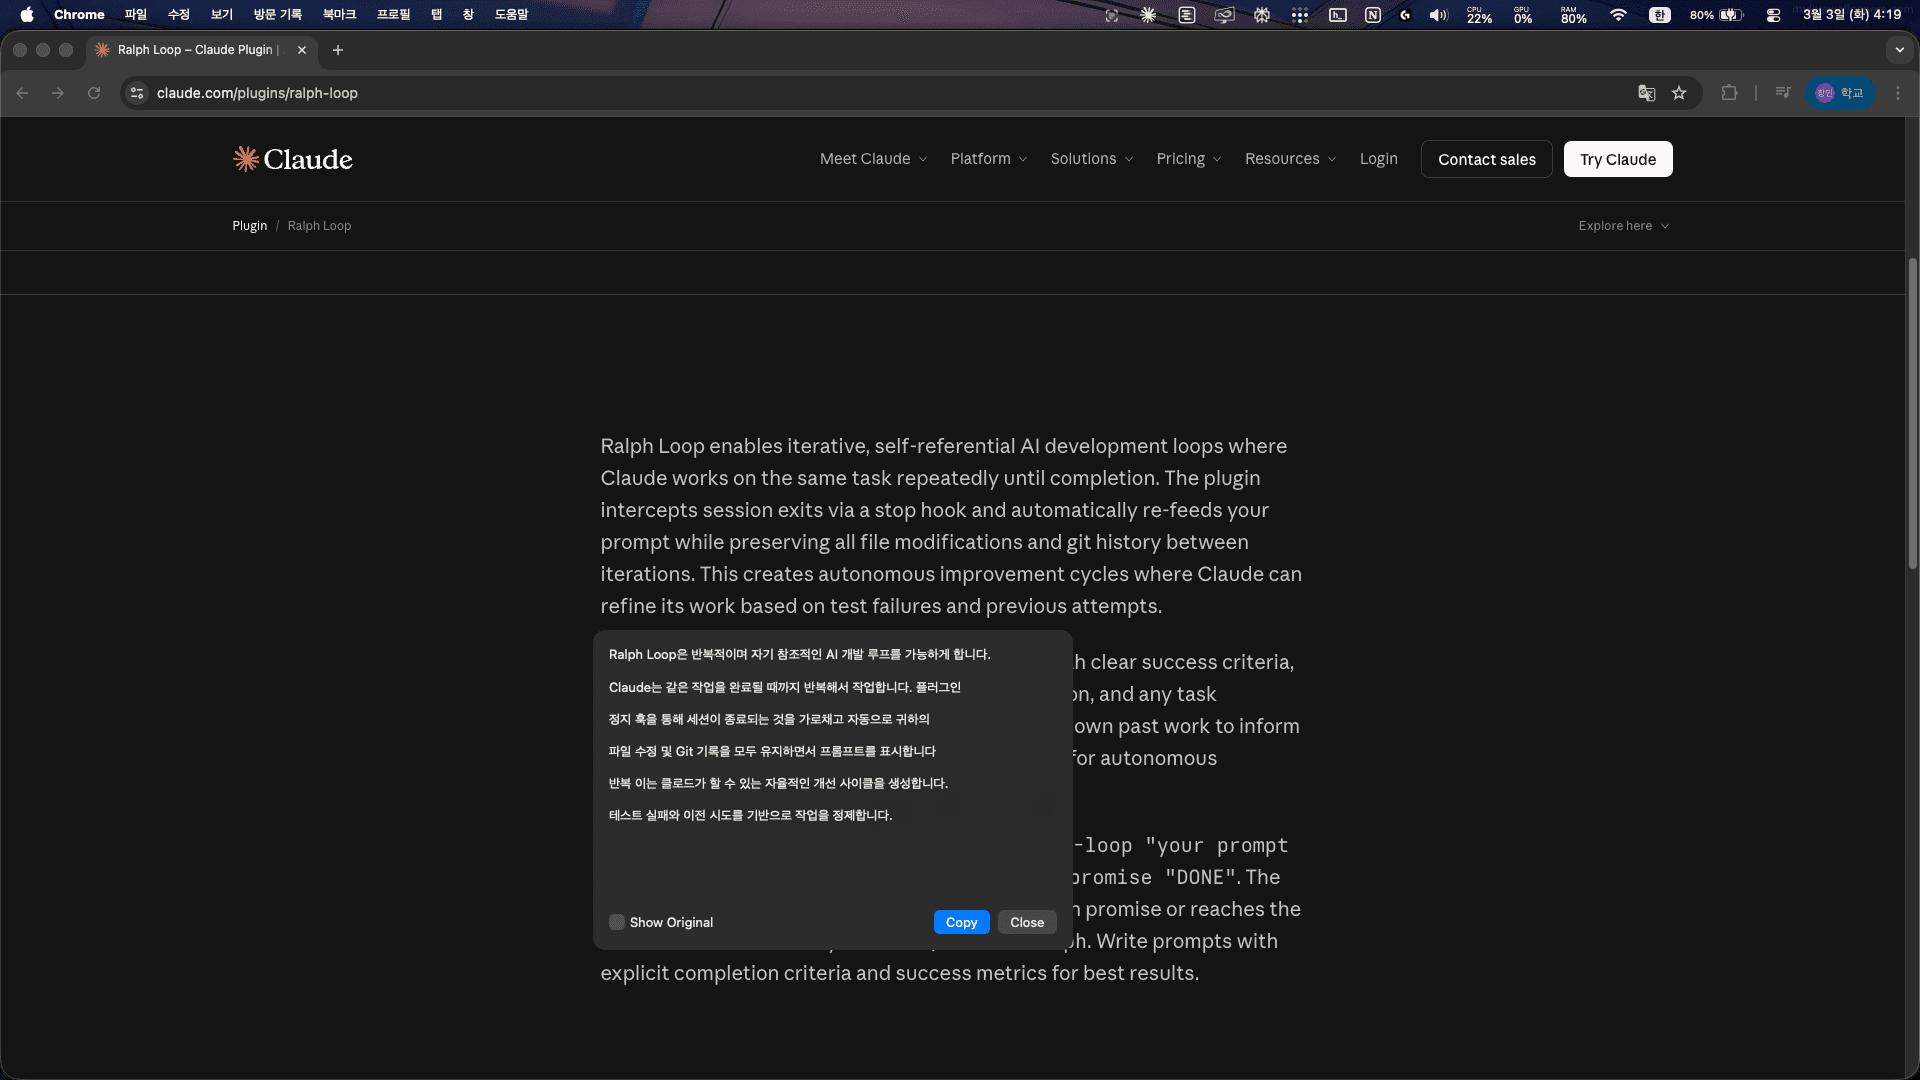1920x1080 pixels.
Task: Enable the Show Original checkbox
Action: click(x=617, y=922)
